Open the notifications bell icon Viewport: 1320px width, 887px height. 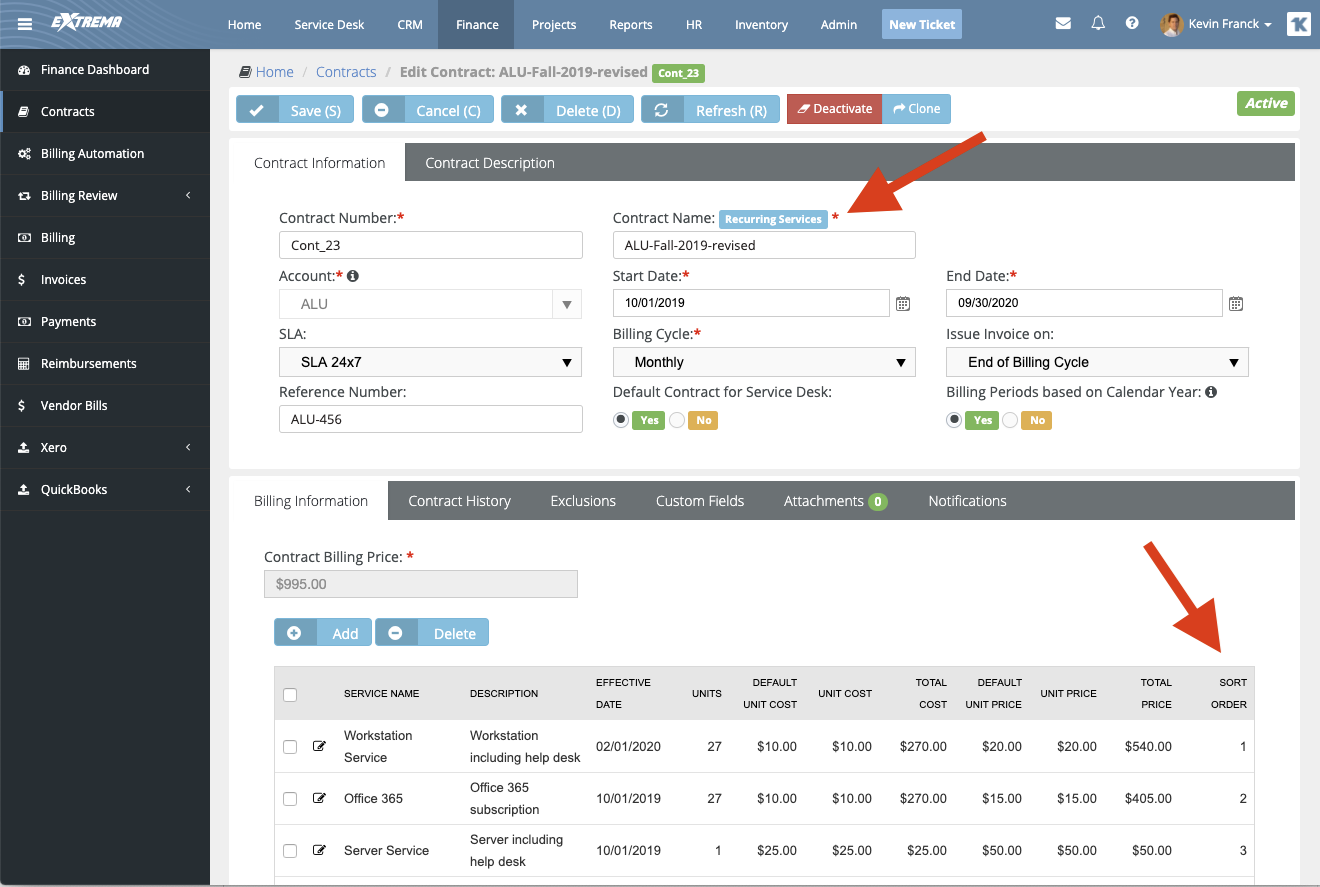(x=1098, y=23)
